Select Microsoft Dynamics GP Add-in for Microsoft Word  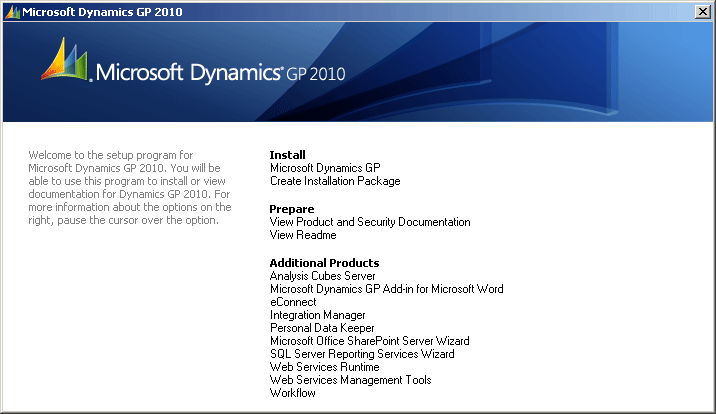tap(387, 289)
